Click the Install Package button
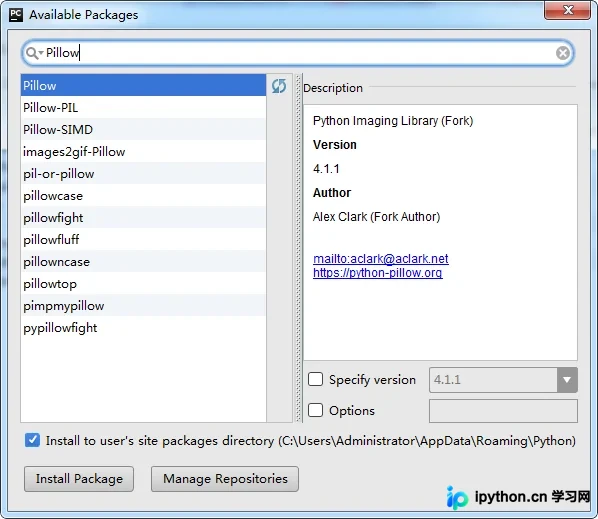The width and height of the screenshot is (598, 519). click(x=79, y=479)
